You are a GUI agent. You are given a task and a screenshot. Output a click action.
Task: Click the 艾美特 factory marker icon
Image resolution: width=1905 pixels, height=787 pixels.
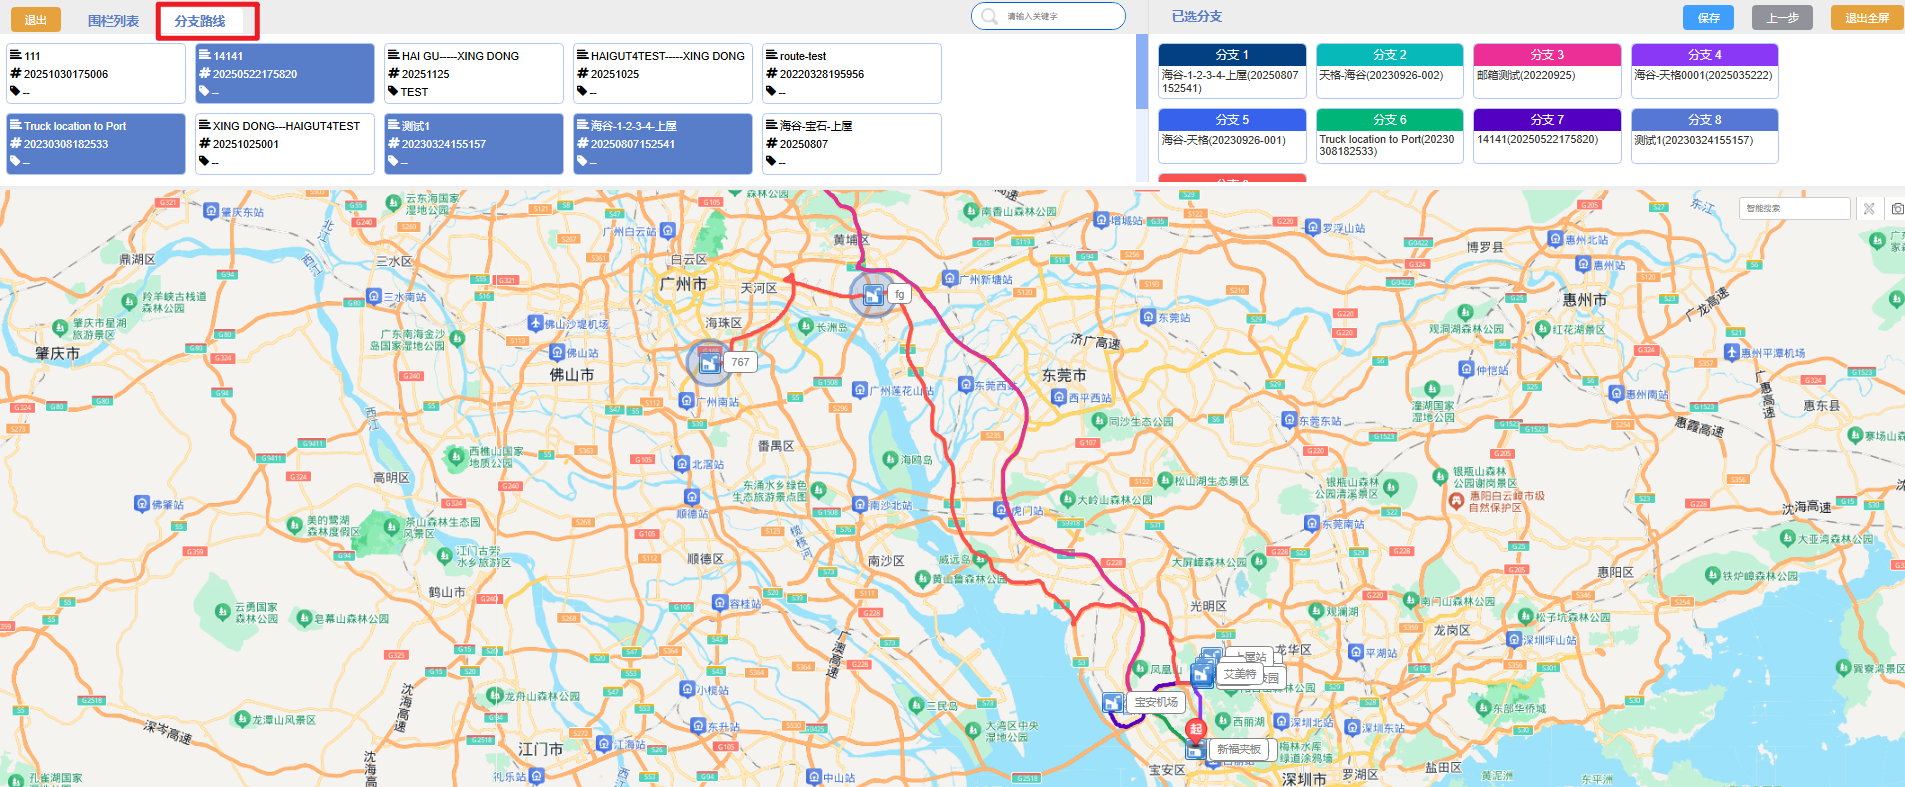coord(1202,675)
